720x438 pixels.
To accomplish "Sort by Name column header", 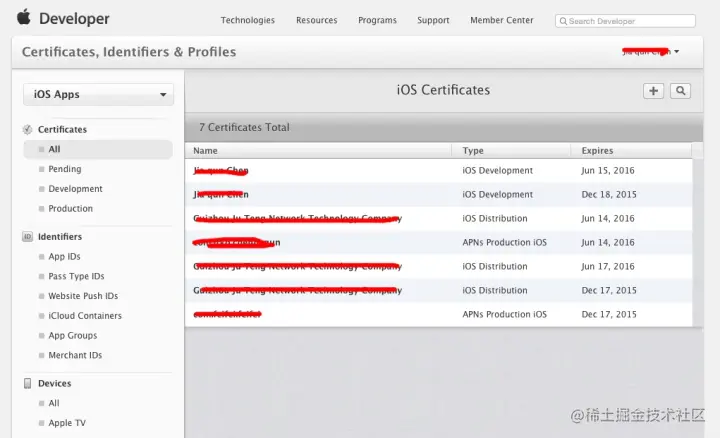I will click(x=318, y=151).
